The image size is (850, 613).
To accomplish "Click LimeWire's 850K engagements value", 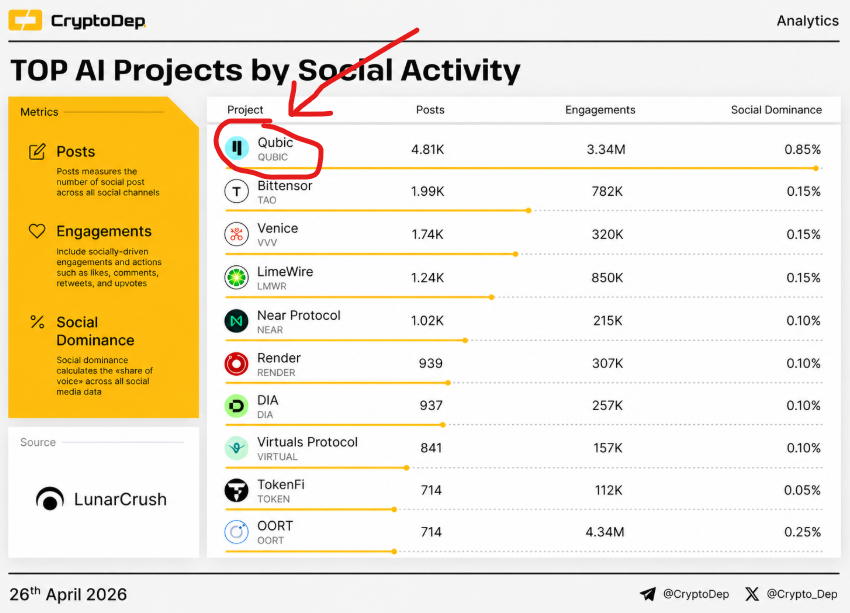I will tap(607, 278).
